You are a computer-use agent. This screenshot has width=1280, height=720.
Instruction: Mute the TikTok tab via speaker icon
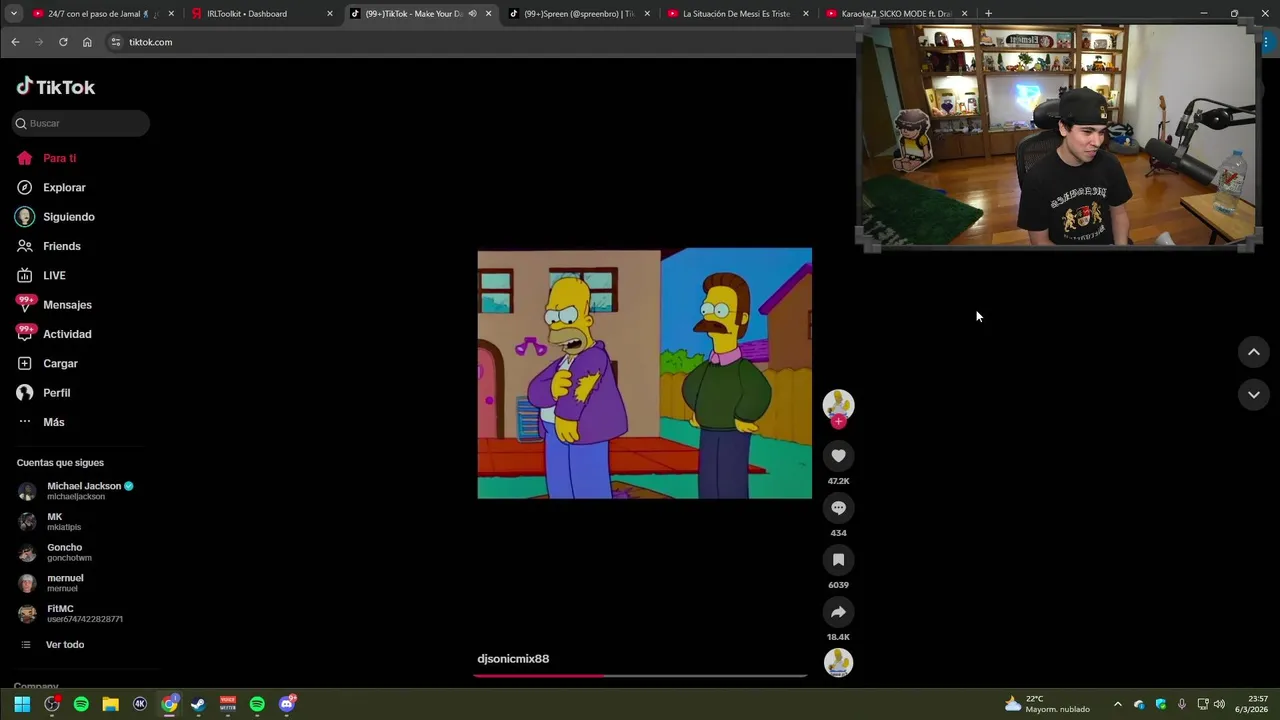click(x=472, y=14)
